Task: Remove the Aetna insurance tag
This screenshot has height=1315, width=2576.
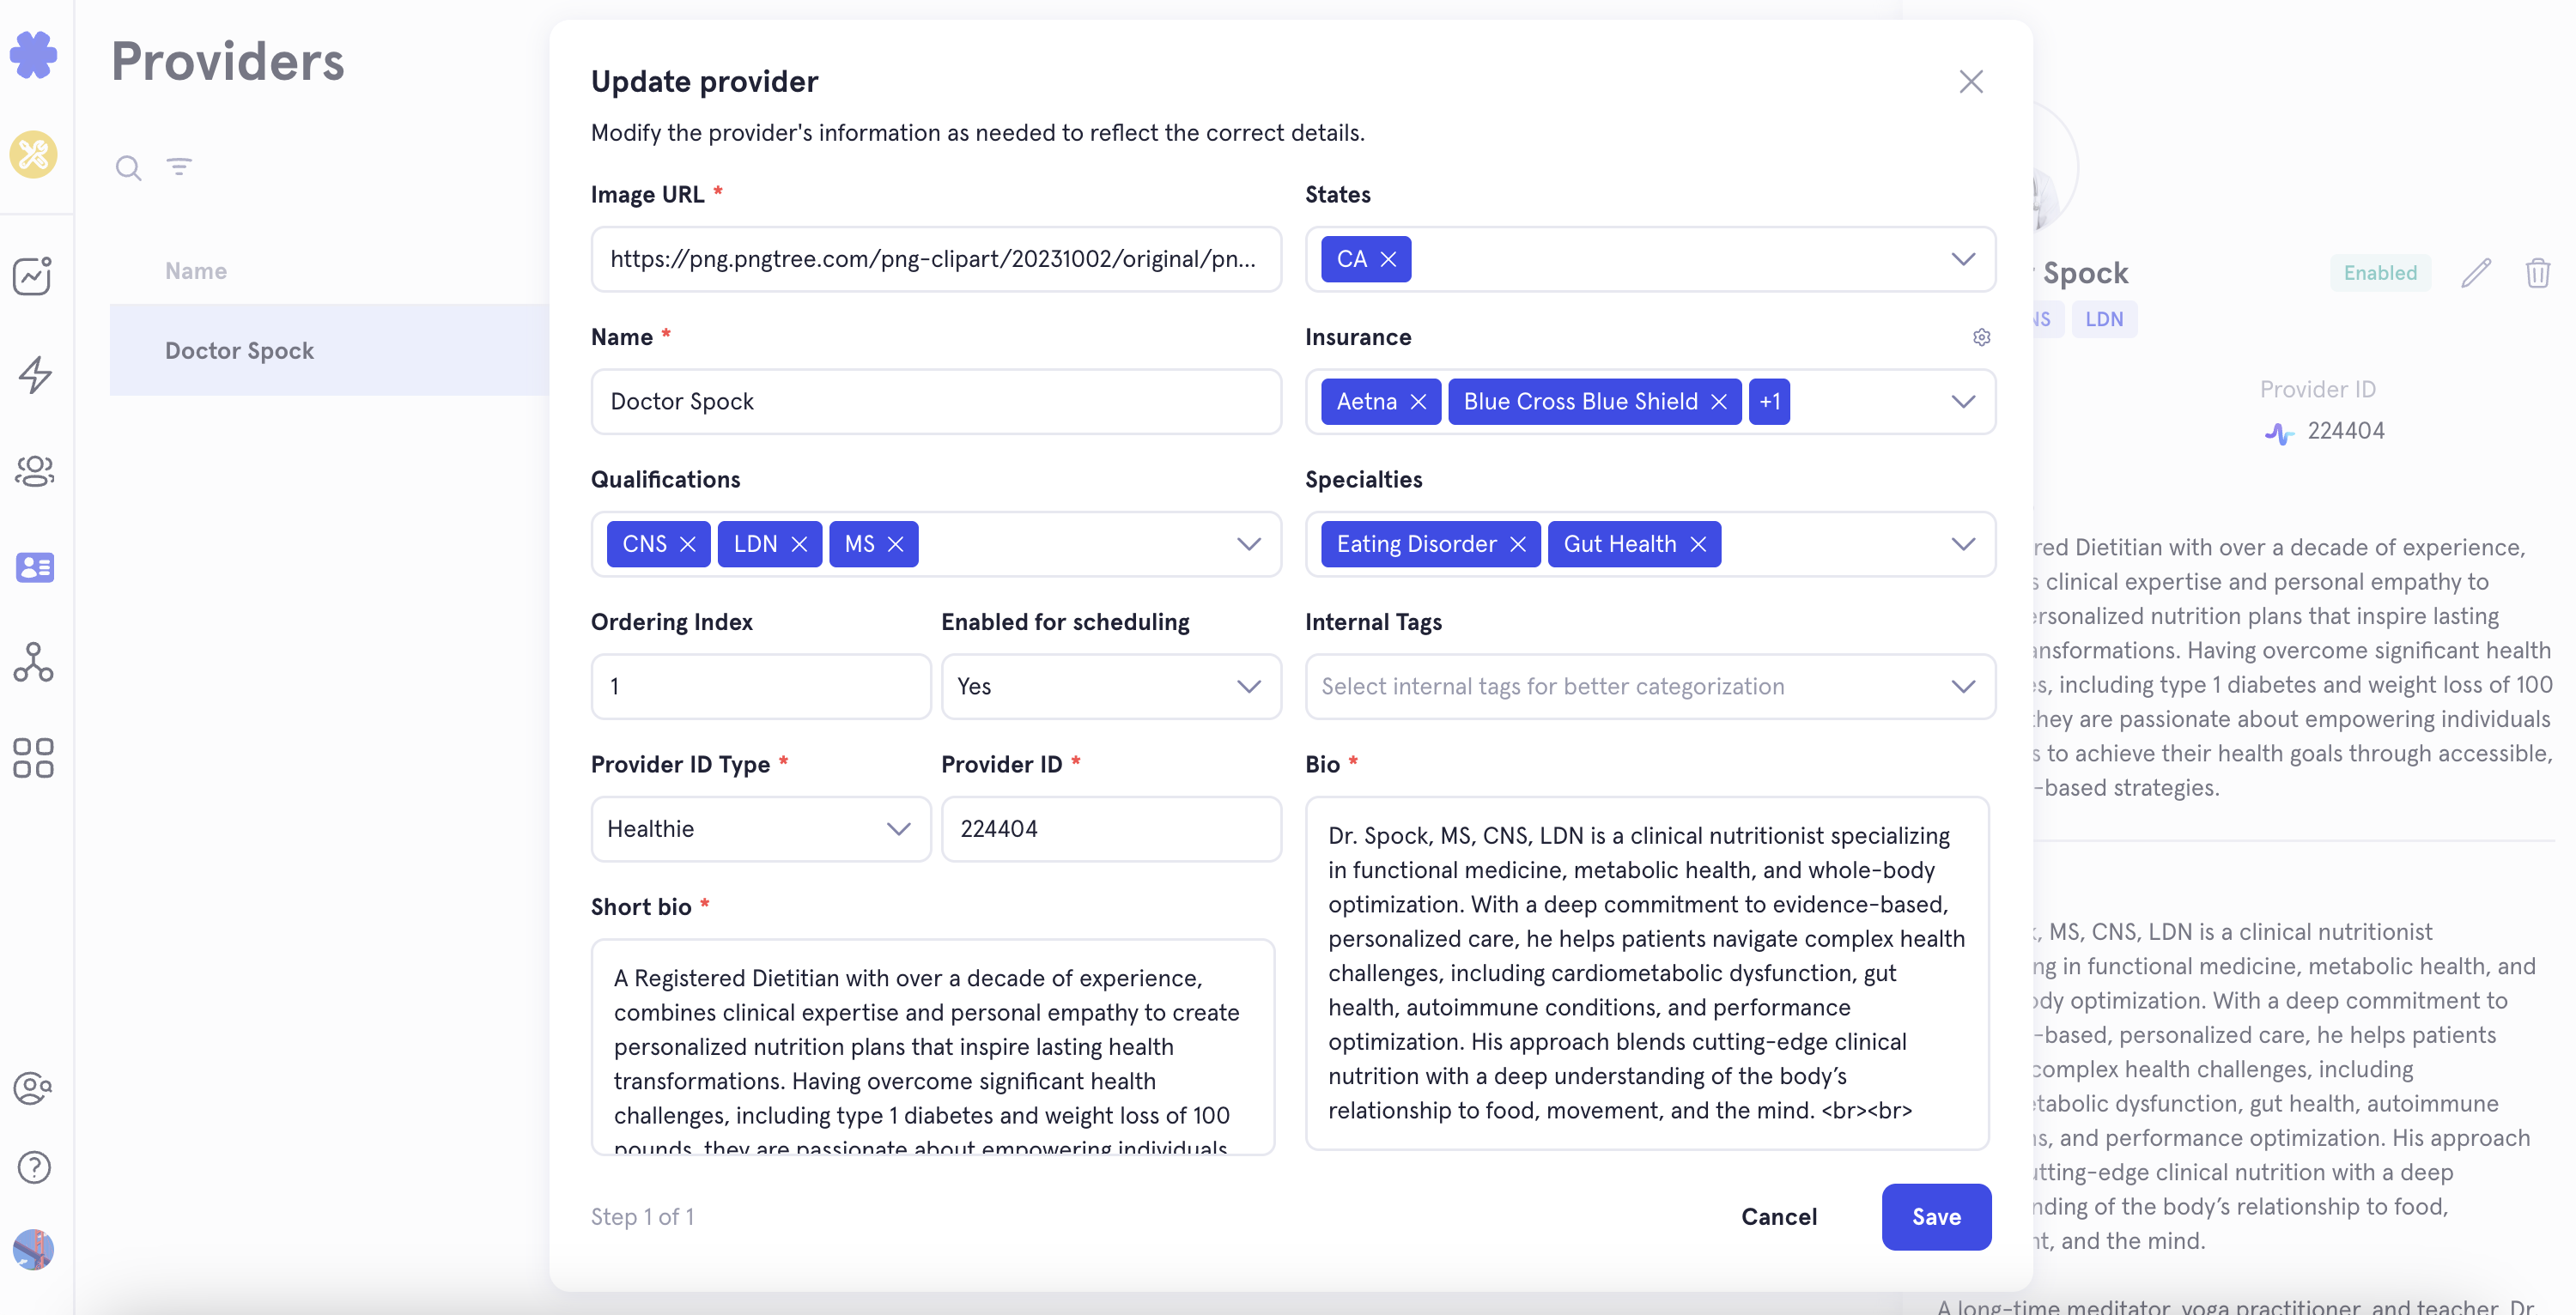Action: pos(1418,402)
